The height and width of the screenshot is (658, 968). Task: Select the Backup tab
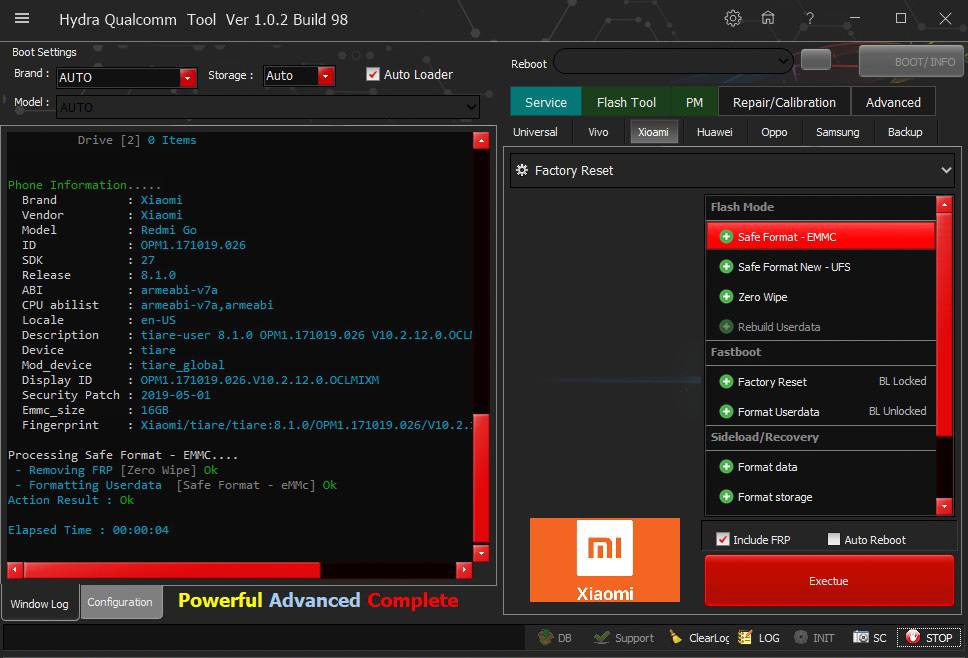click(x=904, y=132)
